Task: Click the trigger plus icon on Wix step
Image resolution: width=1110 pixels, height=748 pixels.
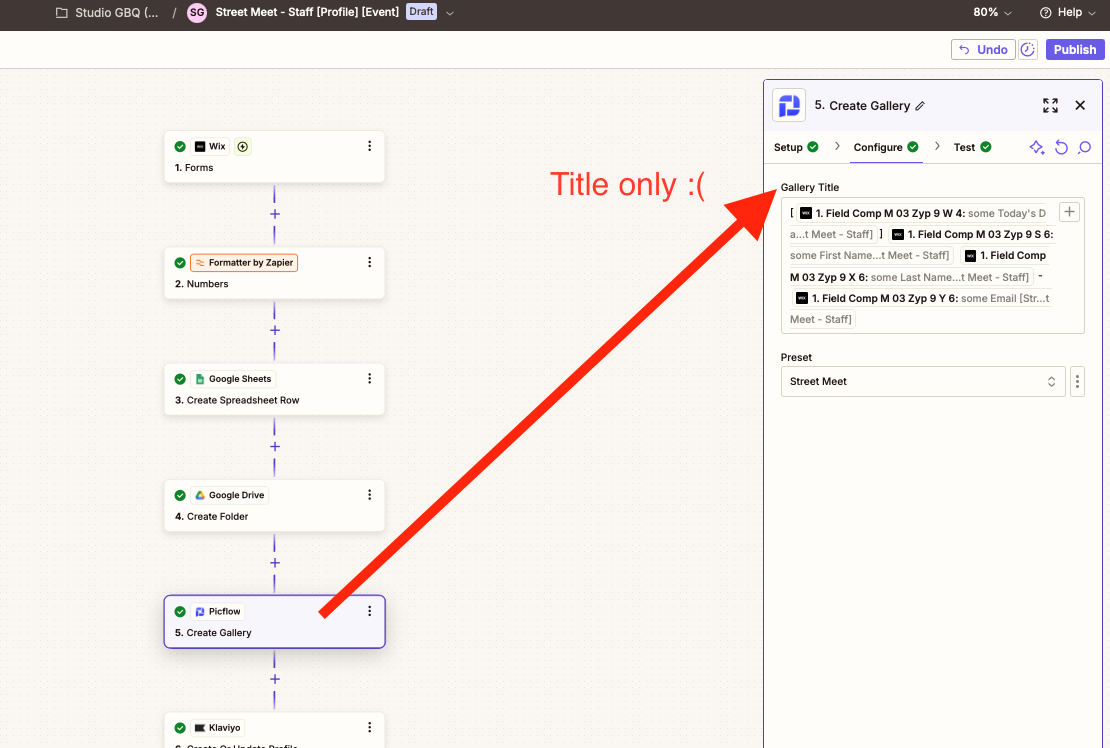Action: [243, 146]
